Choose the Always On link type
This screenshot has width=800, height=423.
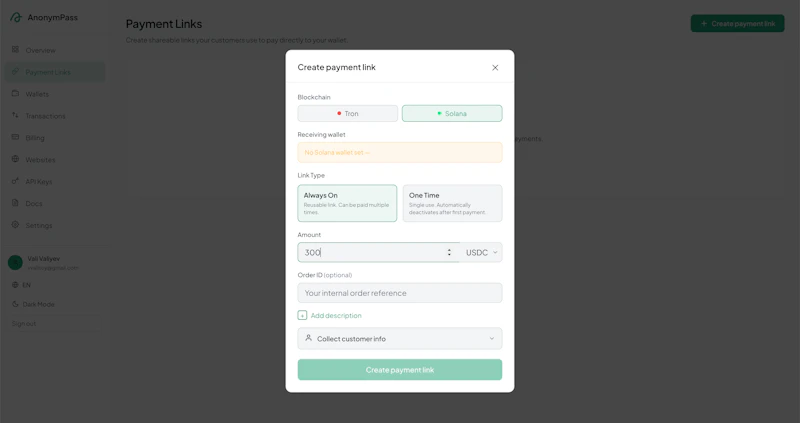point(347,203)
